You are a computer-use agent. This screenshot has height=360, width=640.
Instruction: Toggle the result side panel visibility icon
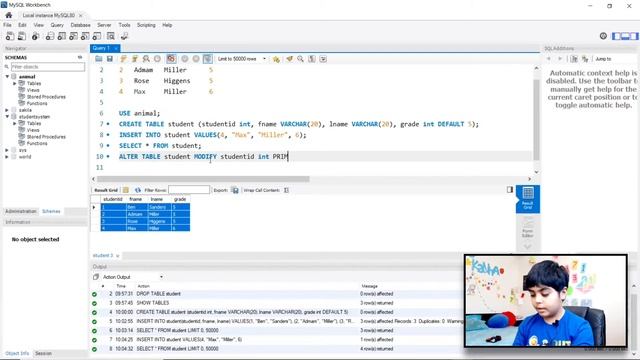[x=510, y=190]
